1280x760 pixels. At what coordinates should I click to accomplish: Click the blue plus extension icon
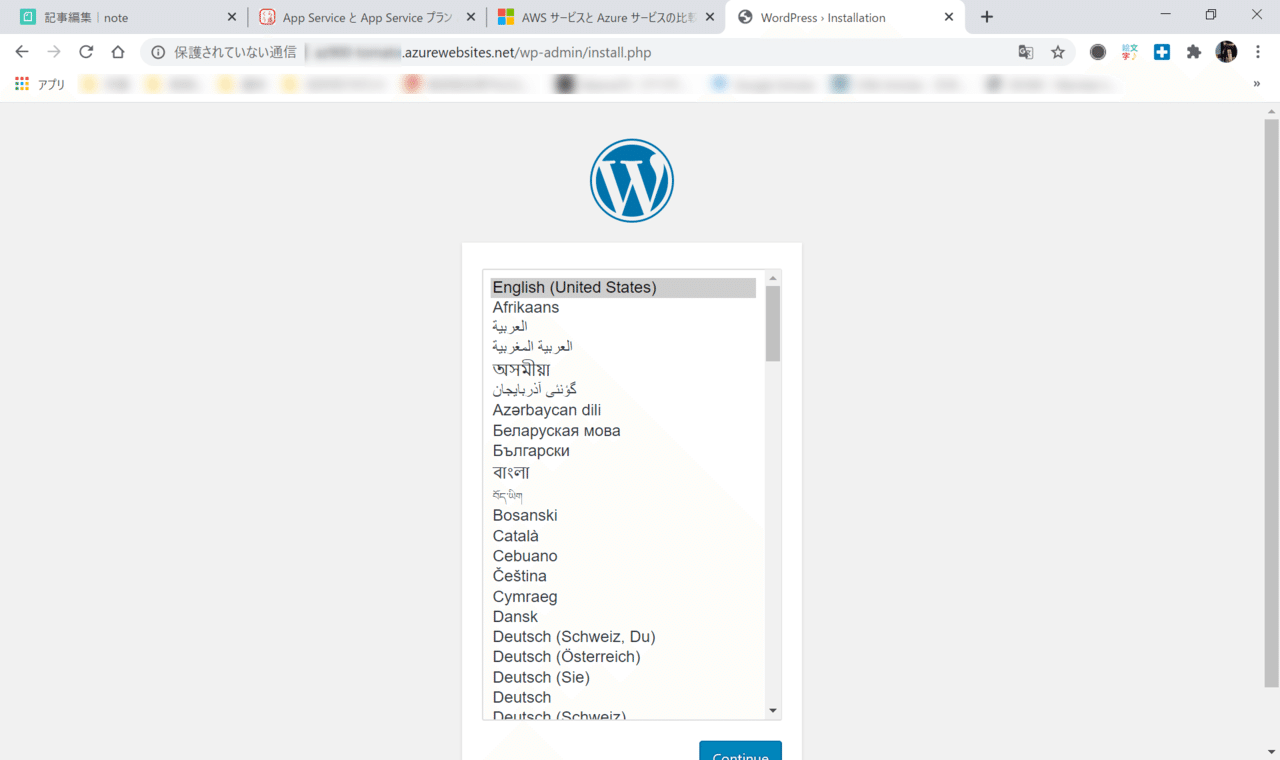pos(1162,52)
